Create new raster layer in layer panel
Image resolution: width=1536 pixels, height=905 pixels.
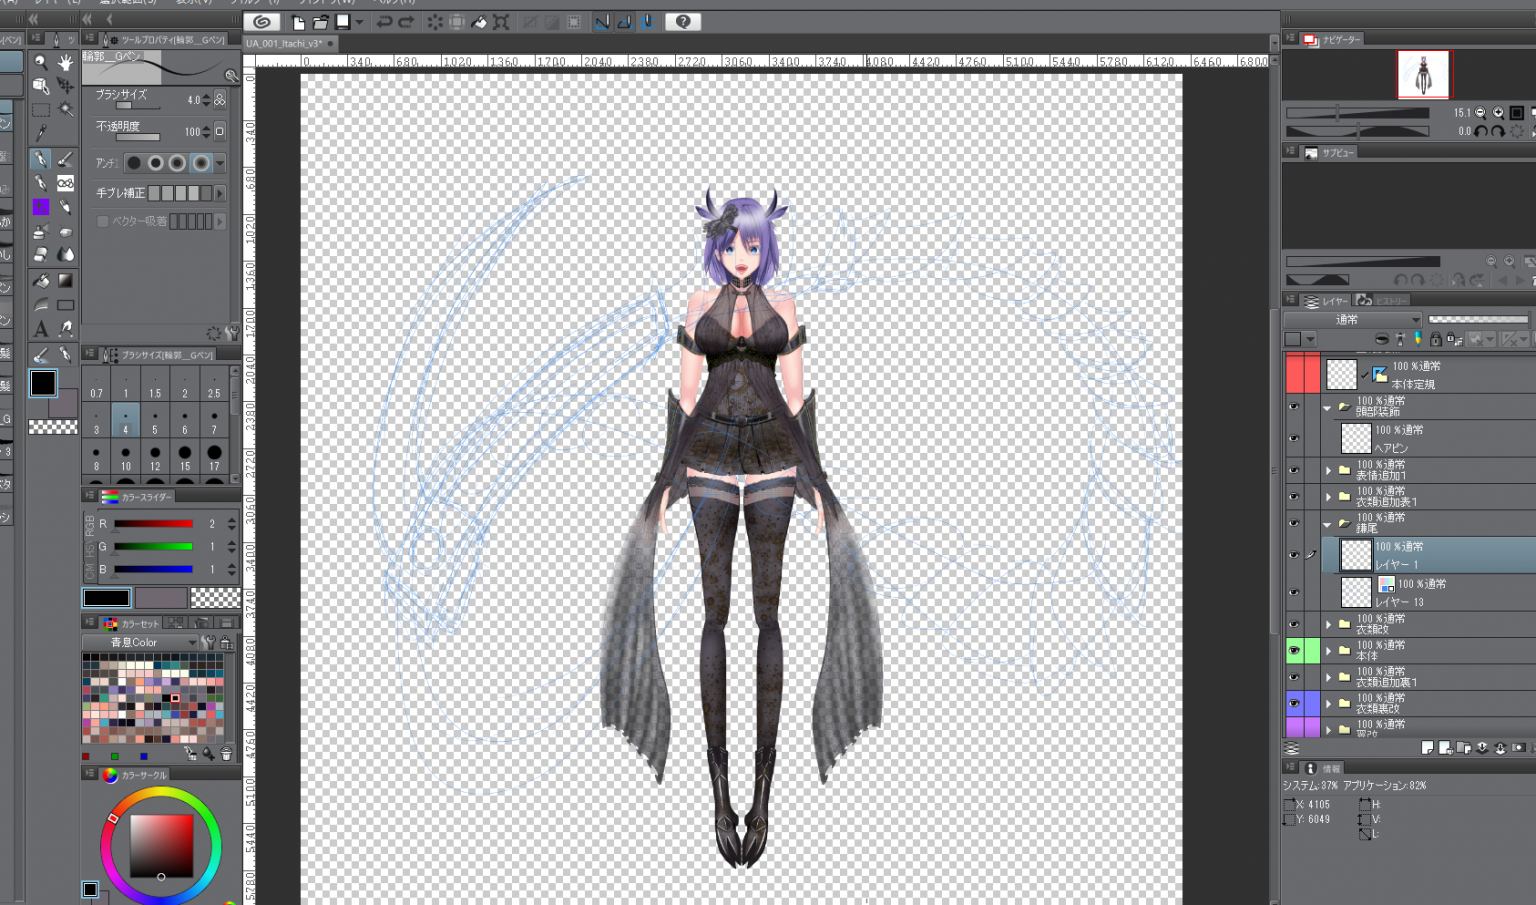tap(1427, 747)
